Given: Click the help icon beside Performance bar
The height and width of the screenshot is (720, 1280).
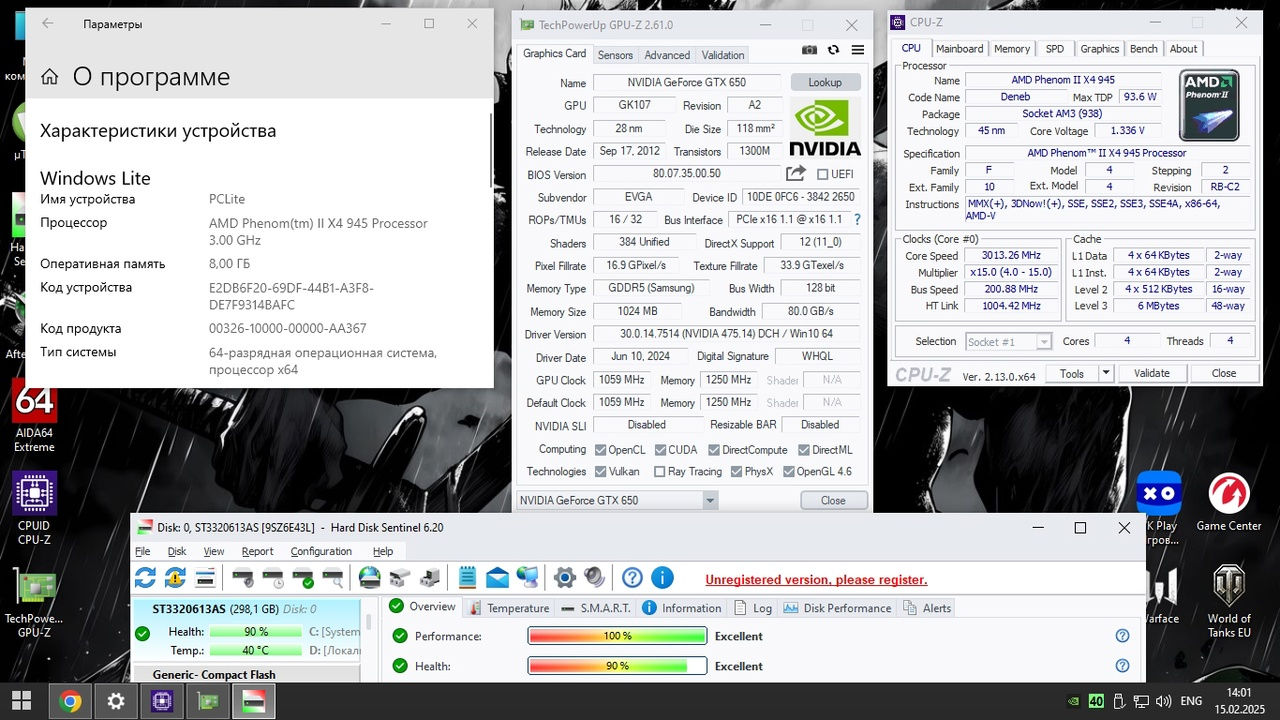Looking at the screenshot, I should click(x=1122, y=636).
